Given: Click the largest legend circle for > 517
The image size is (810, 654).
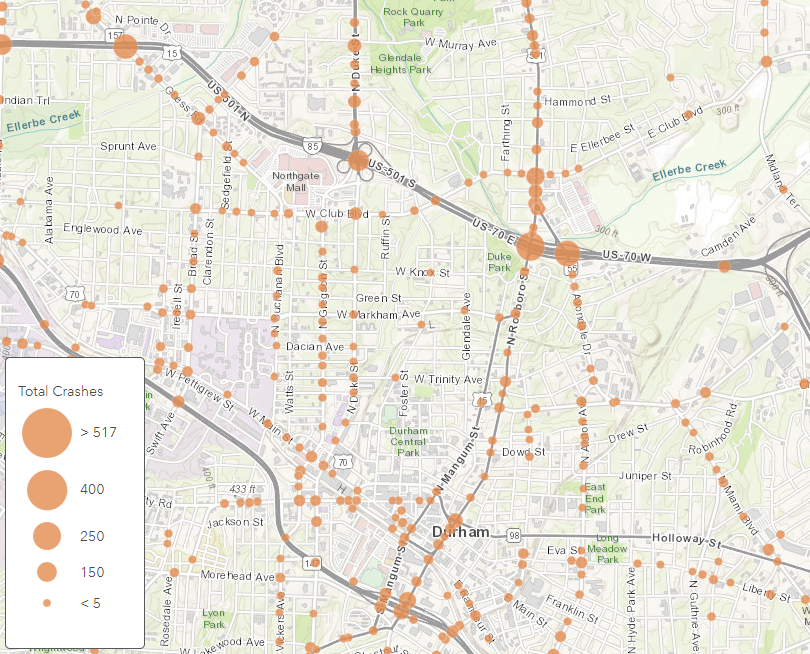Looking at the screenshot, I should [x=47, y=433].
